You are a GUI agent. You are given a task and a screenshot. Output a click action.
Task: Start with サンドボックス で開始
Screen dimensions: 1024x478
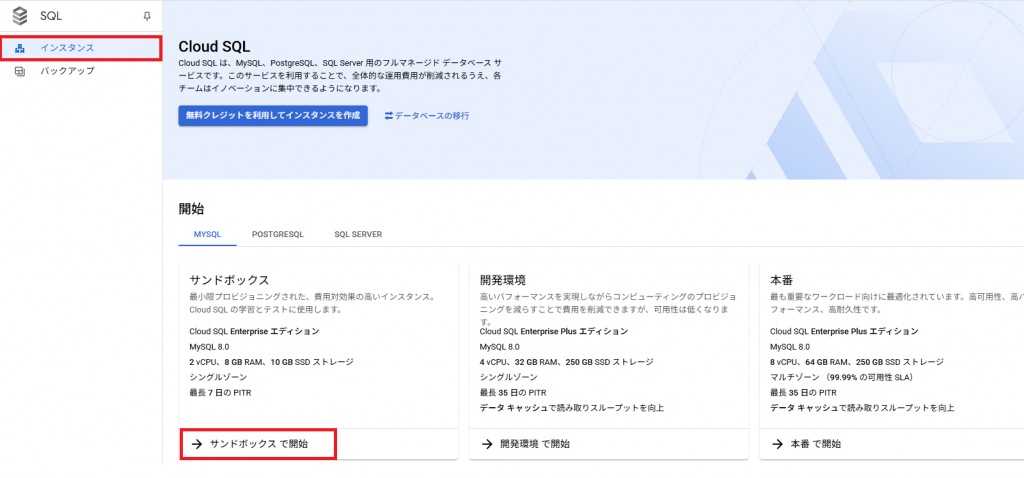(259, 444)
